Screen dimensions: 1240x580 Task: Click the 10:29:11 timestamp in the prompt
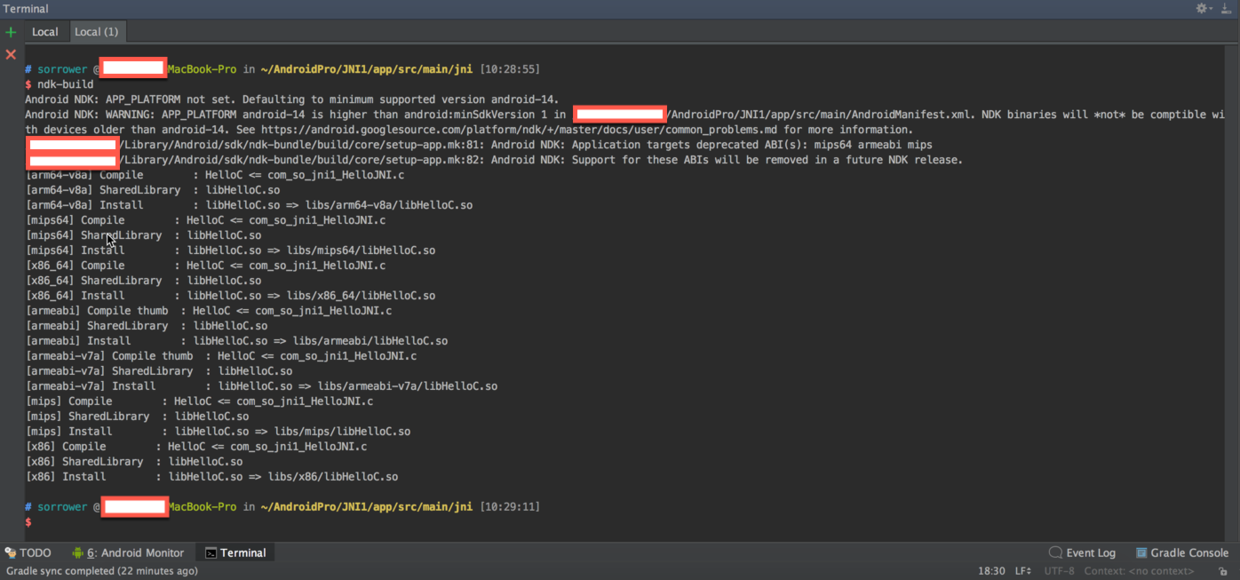coord(510,507)
